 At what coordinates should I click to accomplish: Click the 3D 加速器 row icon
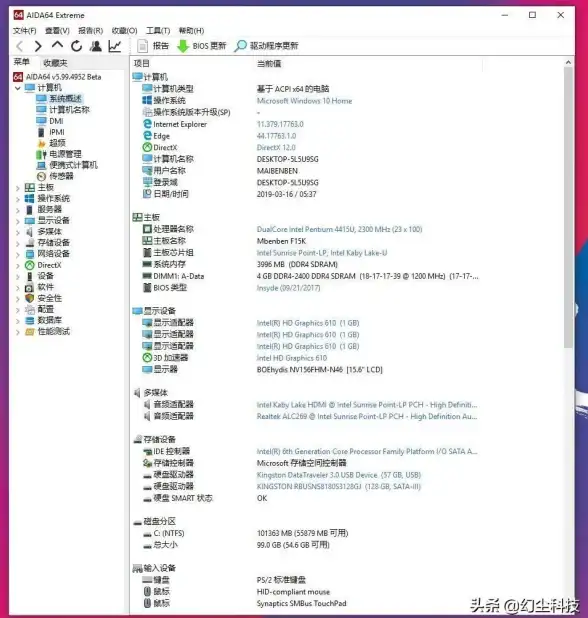pos(147,357)
